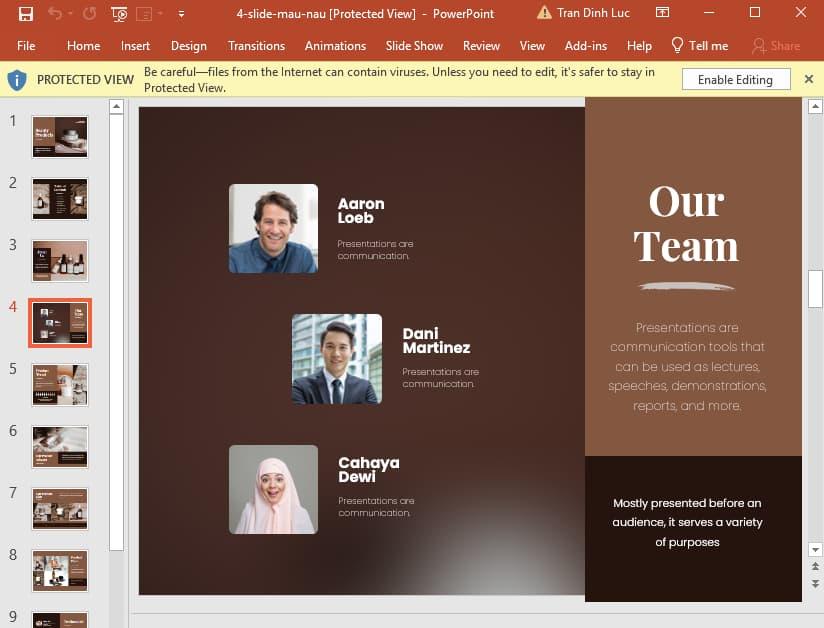Click Aaron Loeb's profile photo on the slide
Screen dimensions: 824x628
pyautogui.click(x=273, y=228)
